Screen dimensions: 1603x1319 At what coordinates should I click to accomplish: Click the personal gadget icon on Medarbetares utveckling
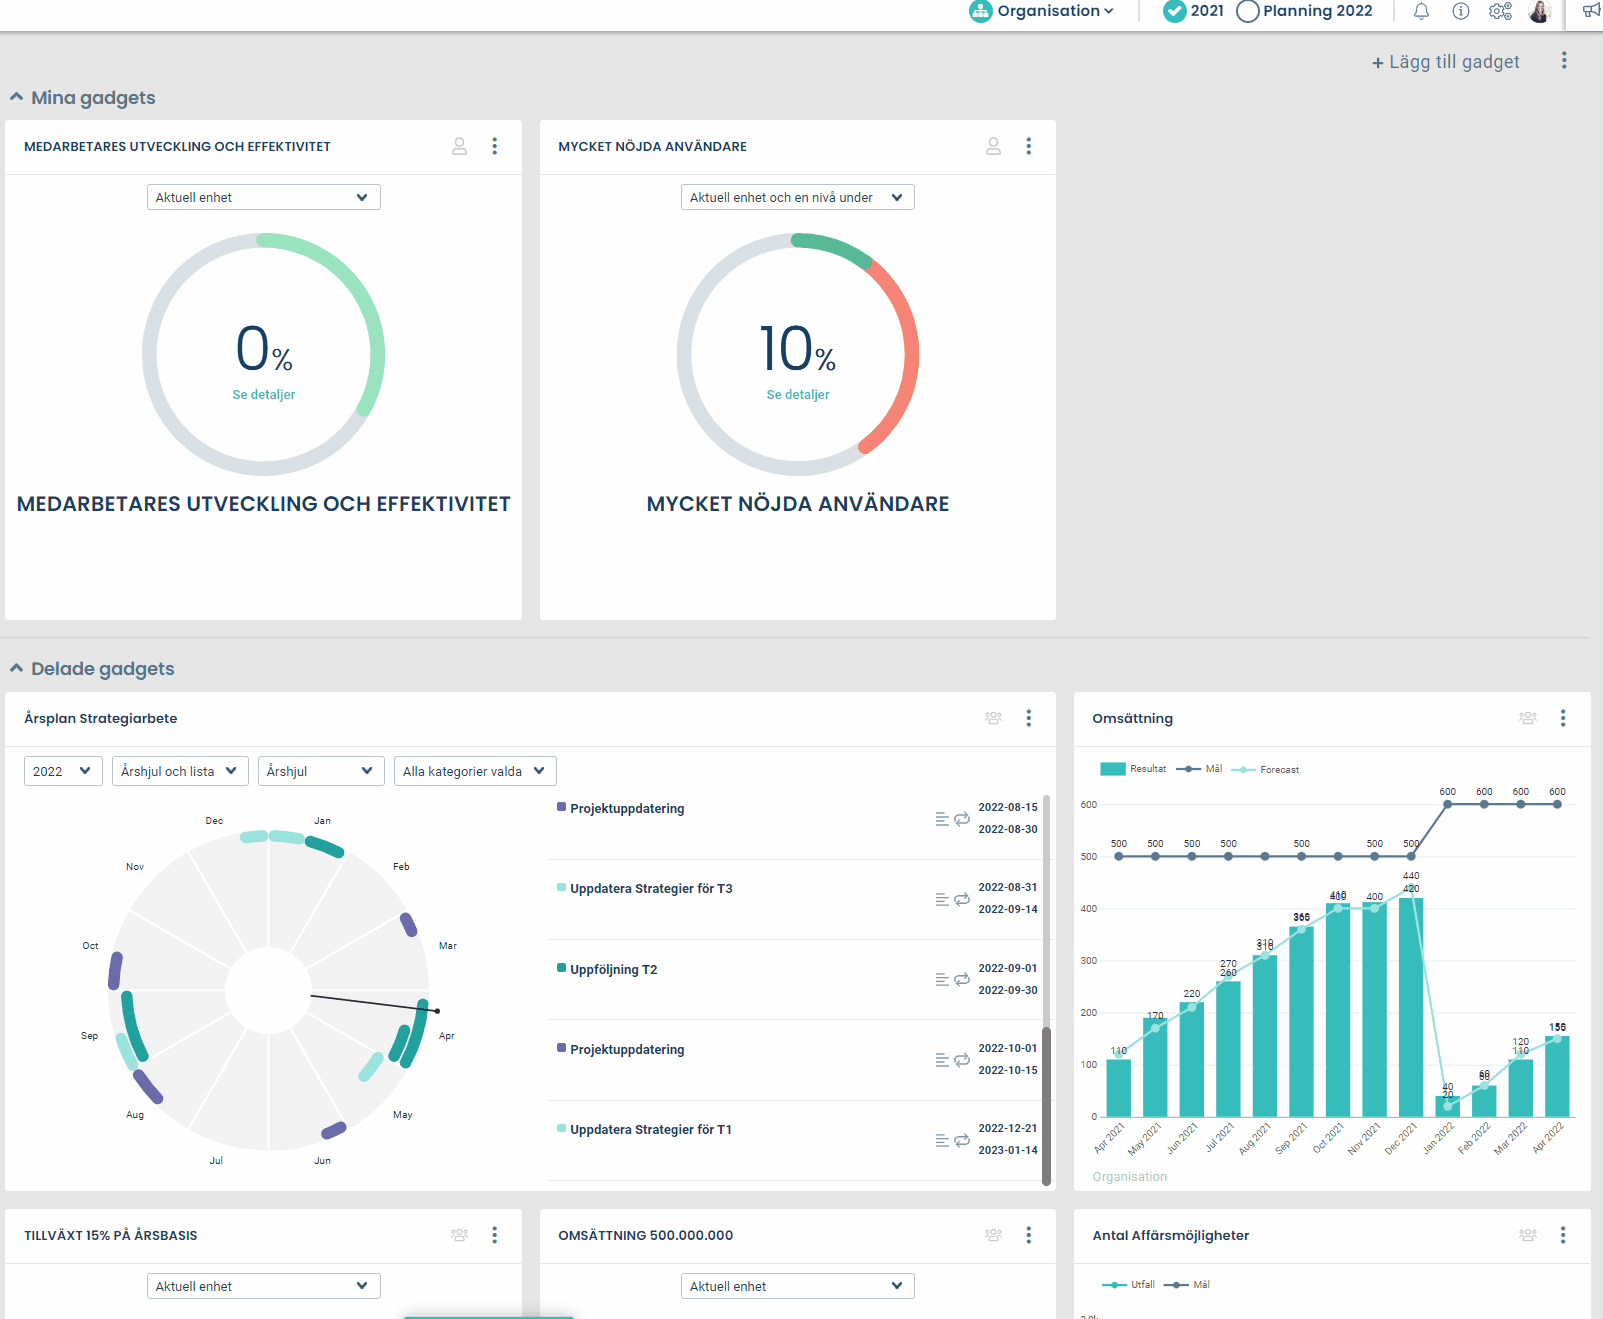click(x=459, y=146)
